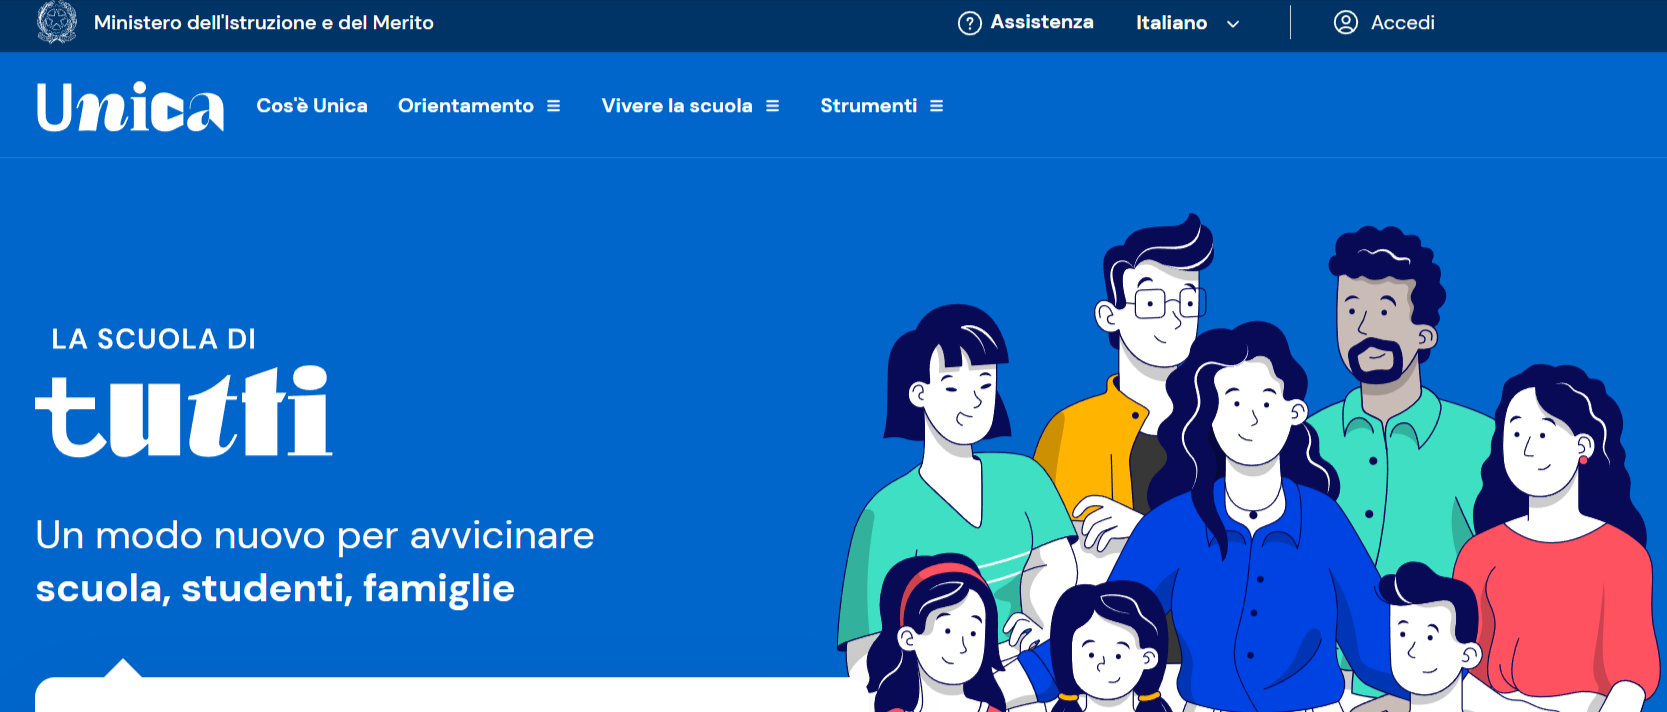The image size is (1667, 712).
Task: Click the large "tutti" hero heading
Action: [x=184, y=412]
